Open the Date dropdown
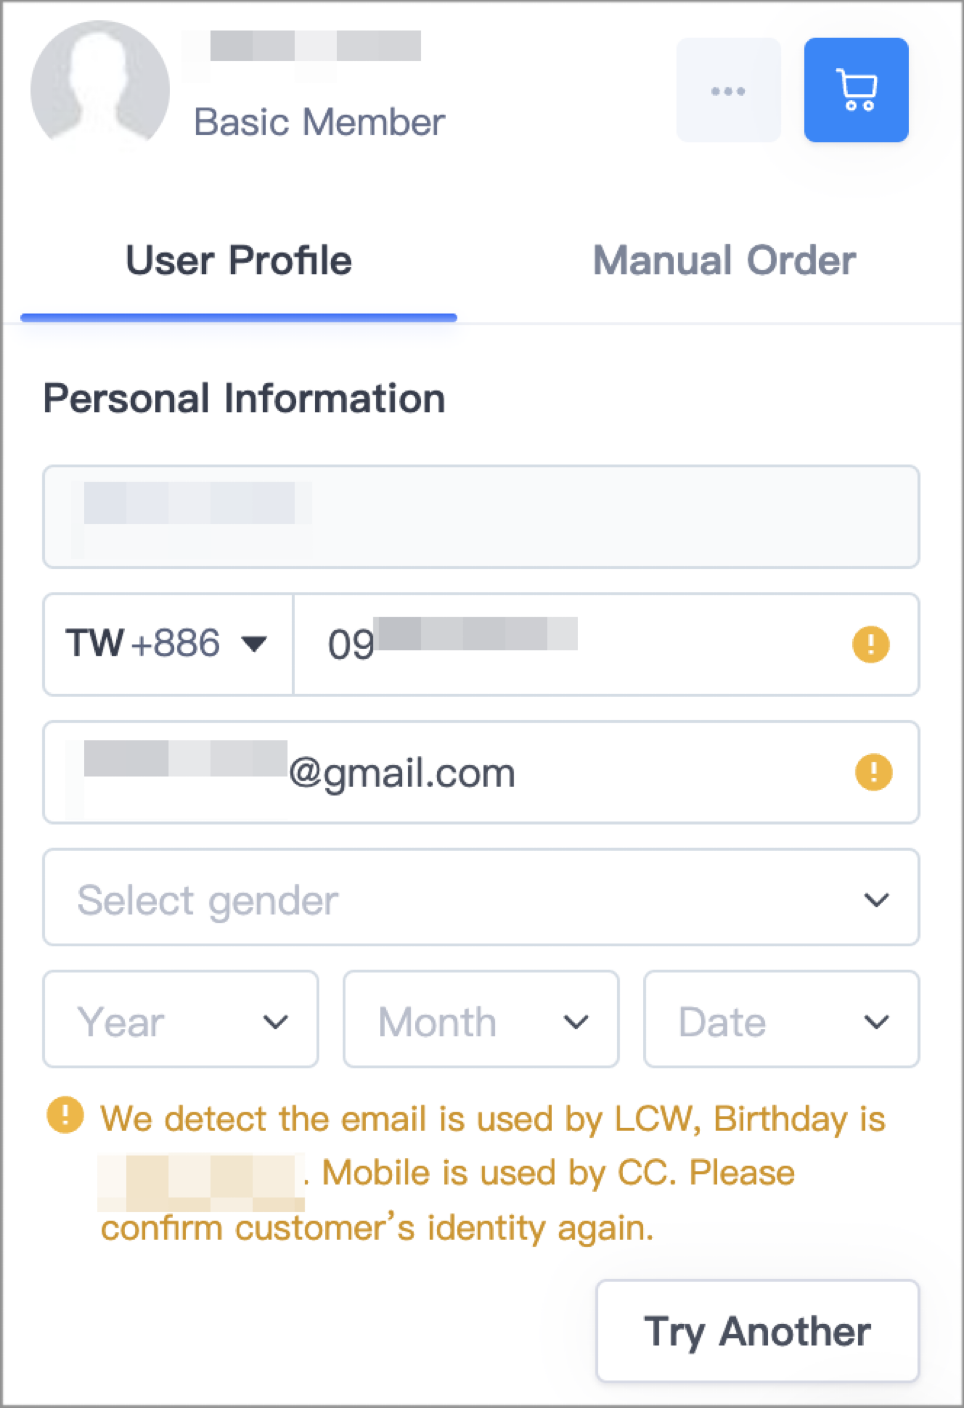The height and width of the screenshot is (1408, 964). click(x=781, y=1020)
